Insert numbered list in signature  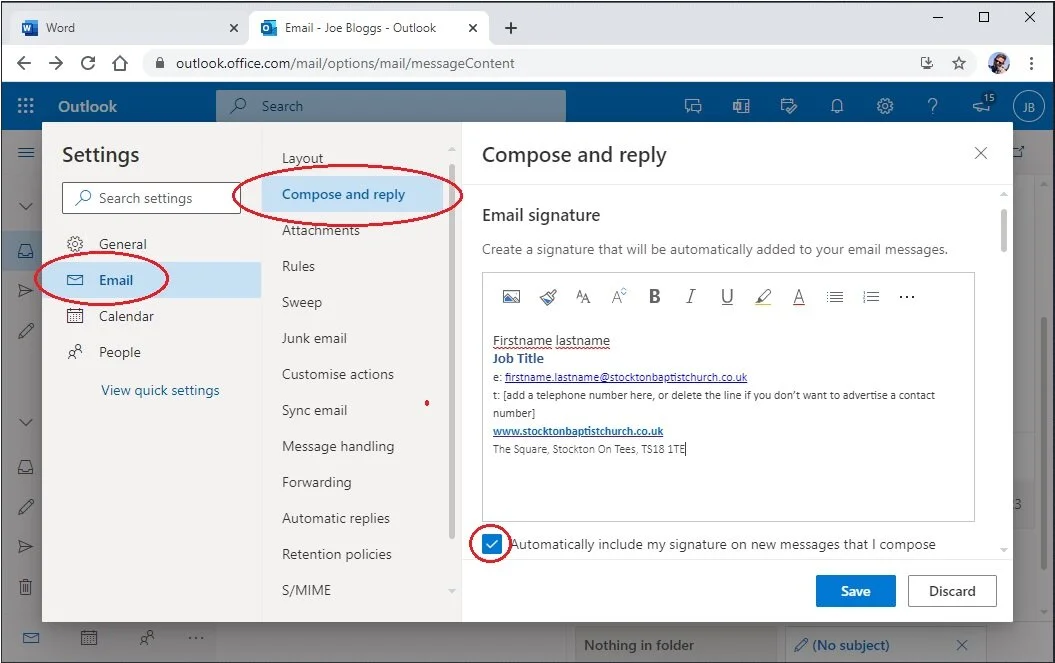(x=871, y=297)
